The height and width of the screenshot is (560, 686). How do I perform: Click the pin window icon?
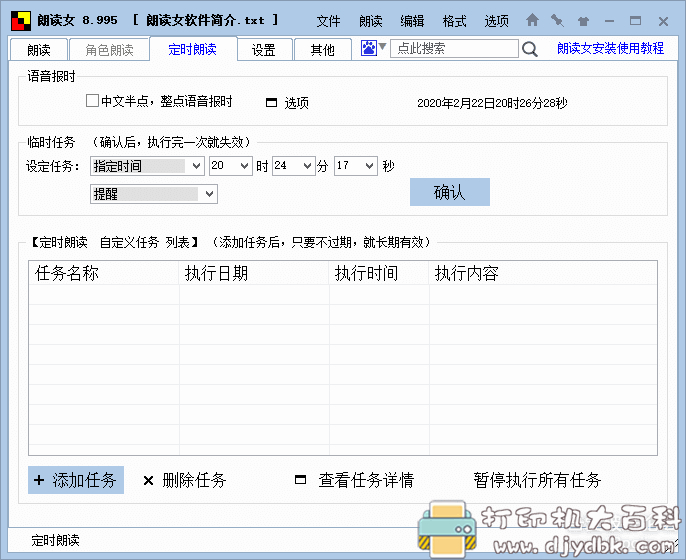557,20
